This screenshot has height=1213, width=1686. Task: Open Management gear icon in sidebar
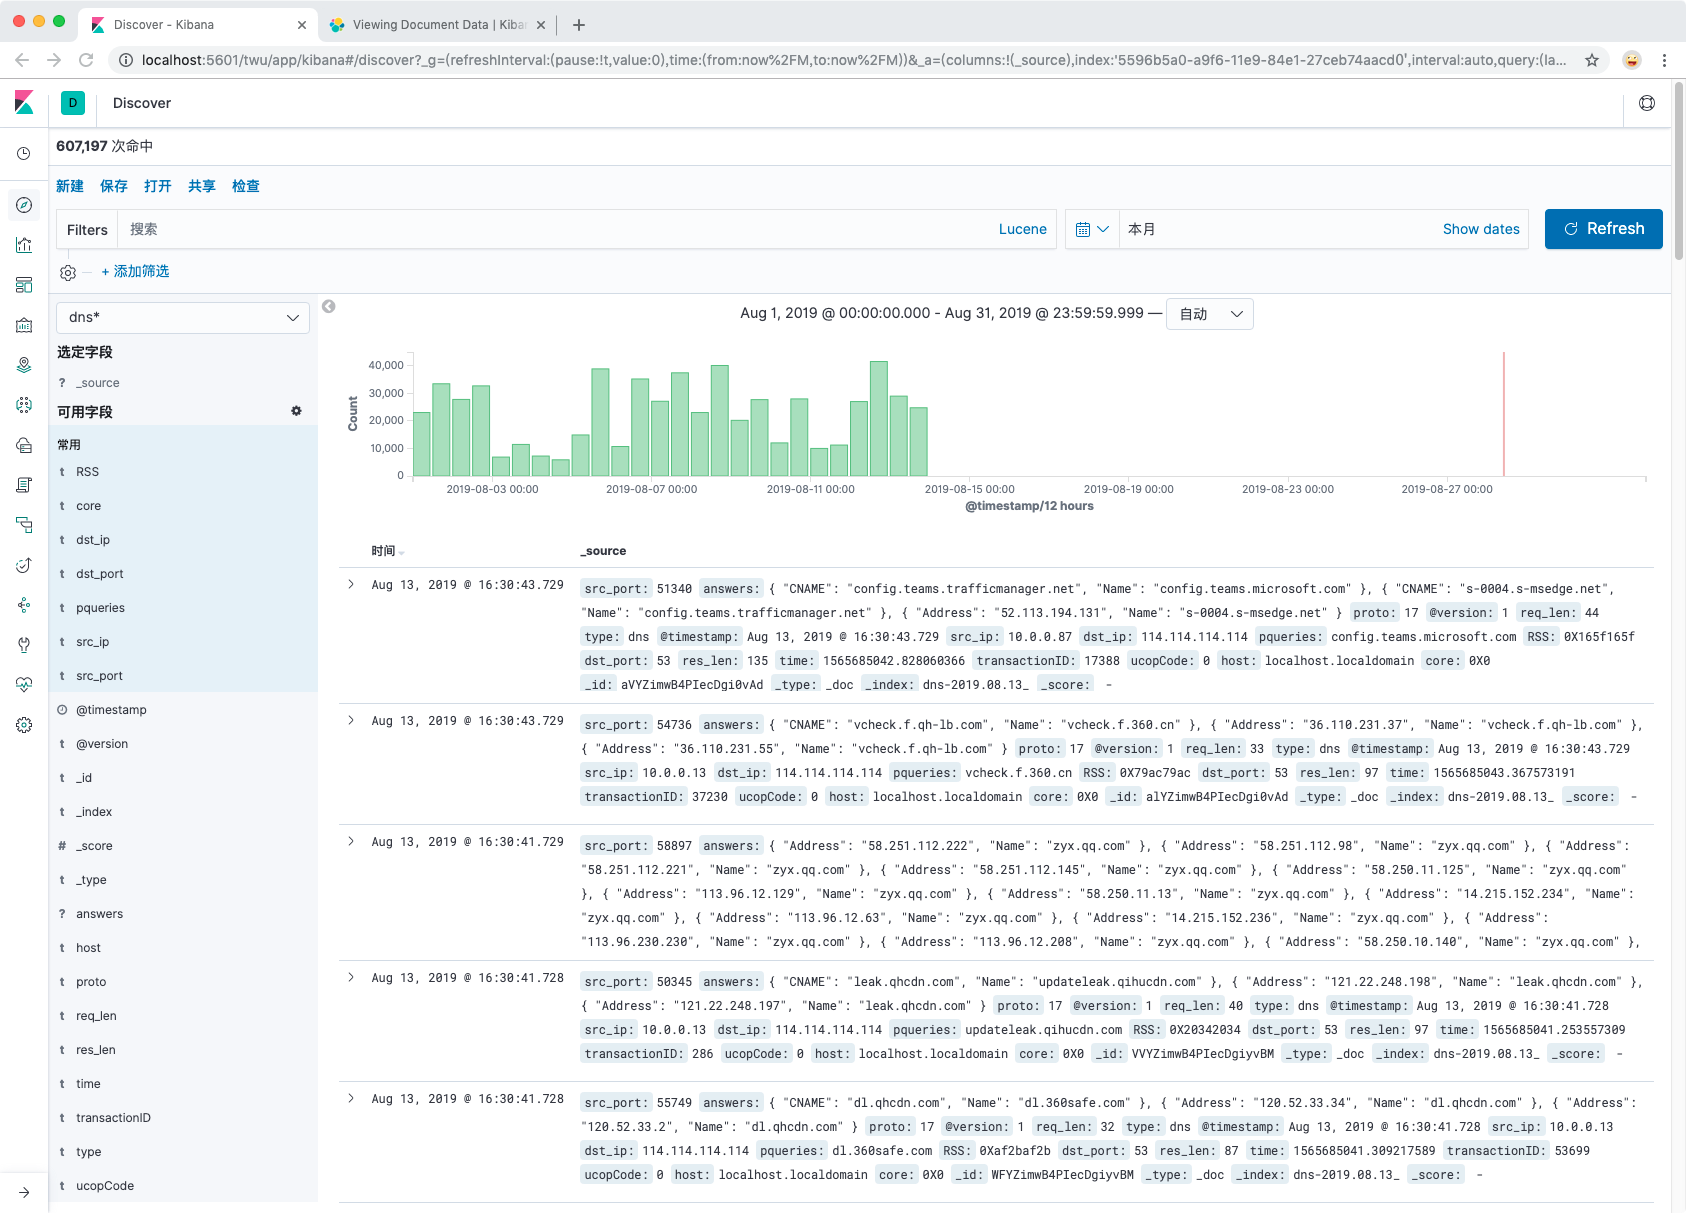[x=24, y=725]
